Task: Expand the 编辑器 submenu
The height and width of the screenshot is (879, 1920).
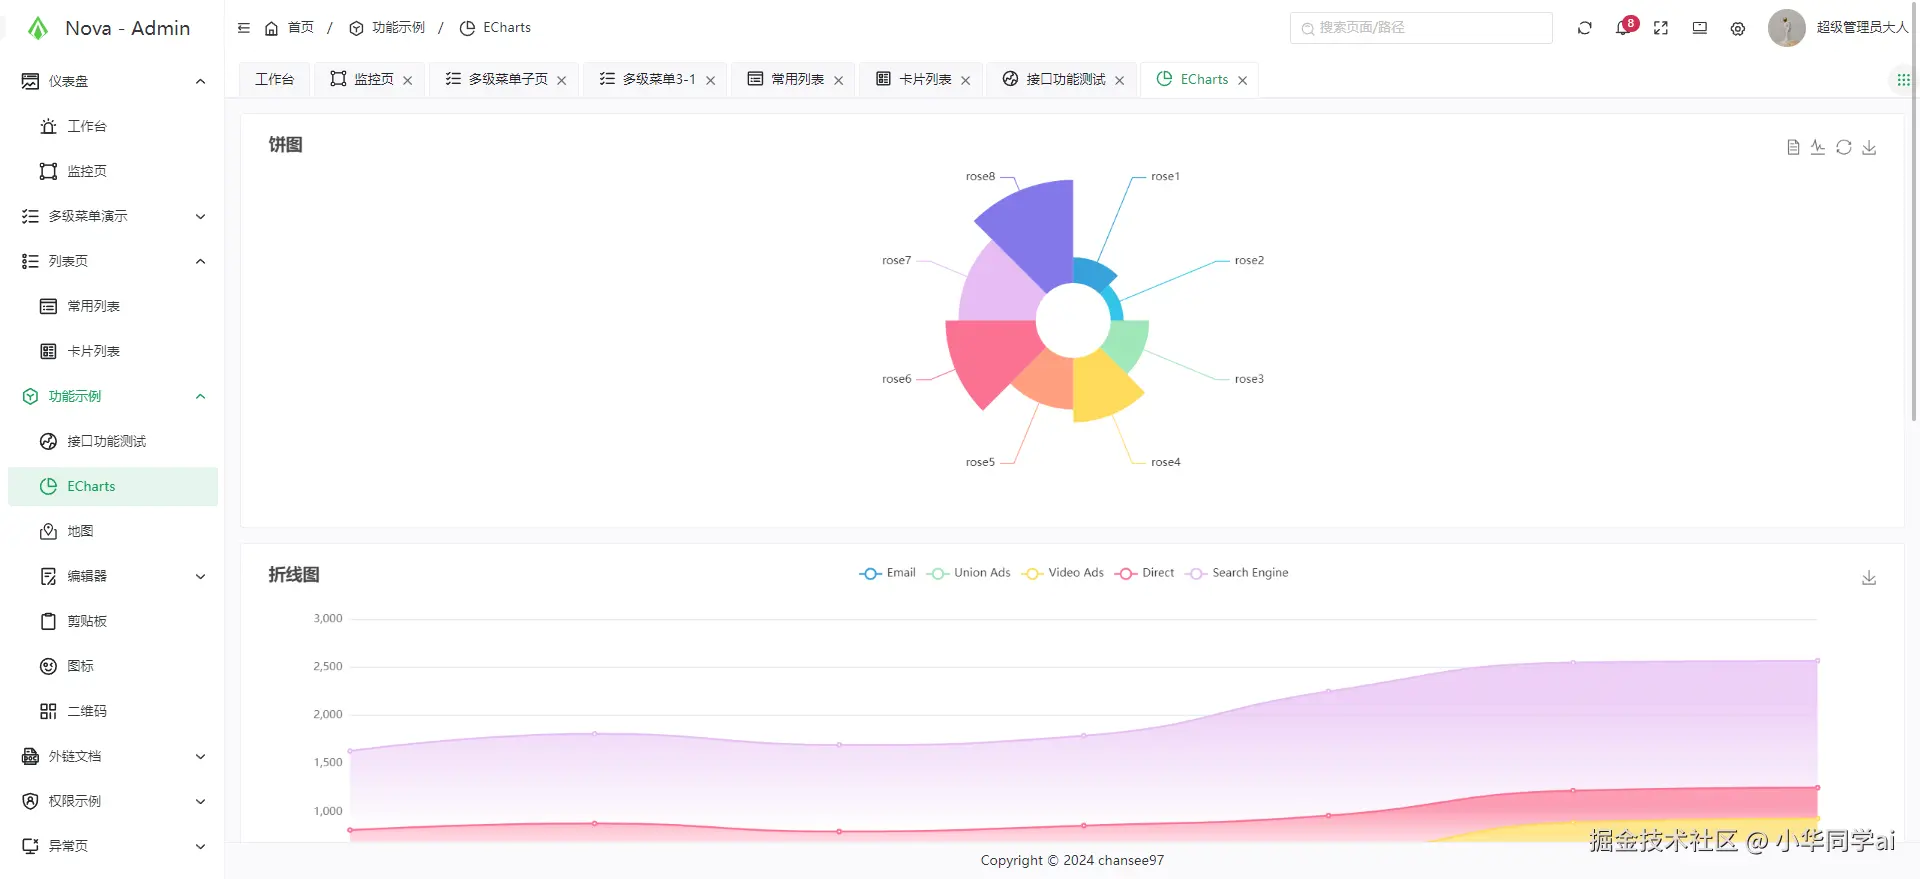Action: tap(113, 576)
